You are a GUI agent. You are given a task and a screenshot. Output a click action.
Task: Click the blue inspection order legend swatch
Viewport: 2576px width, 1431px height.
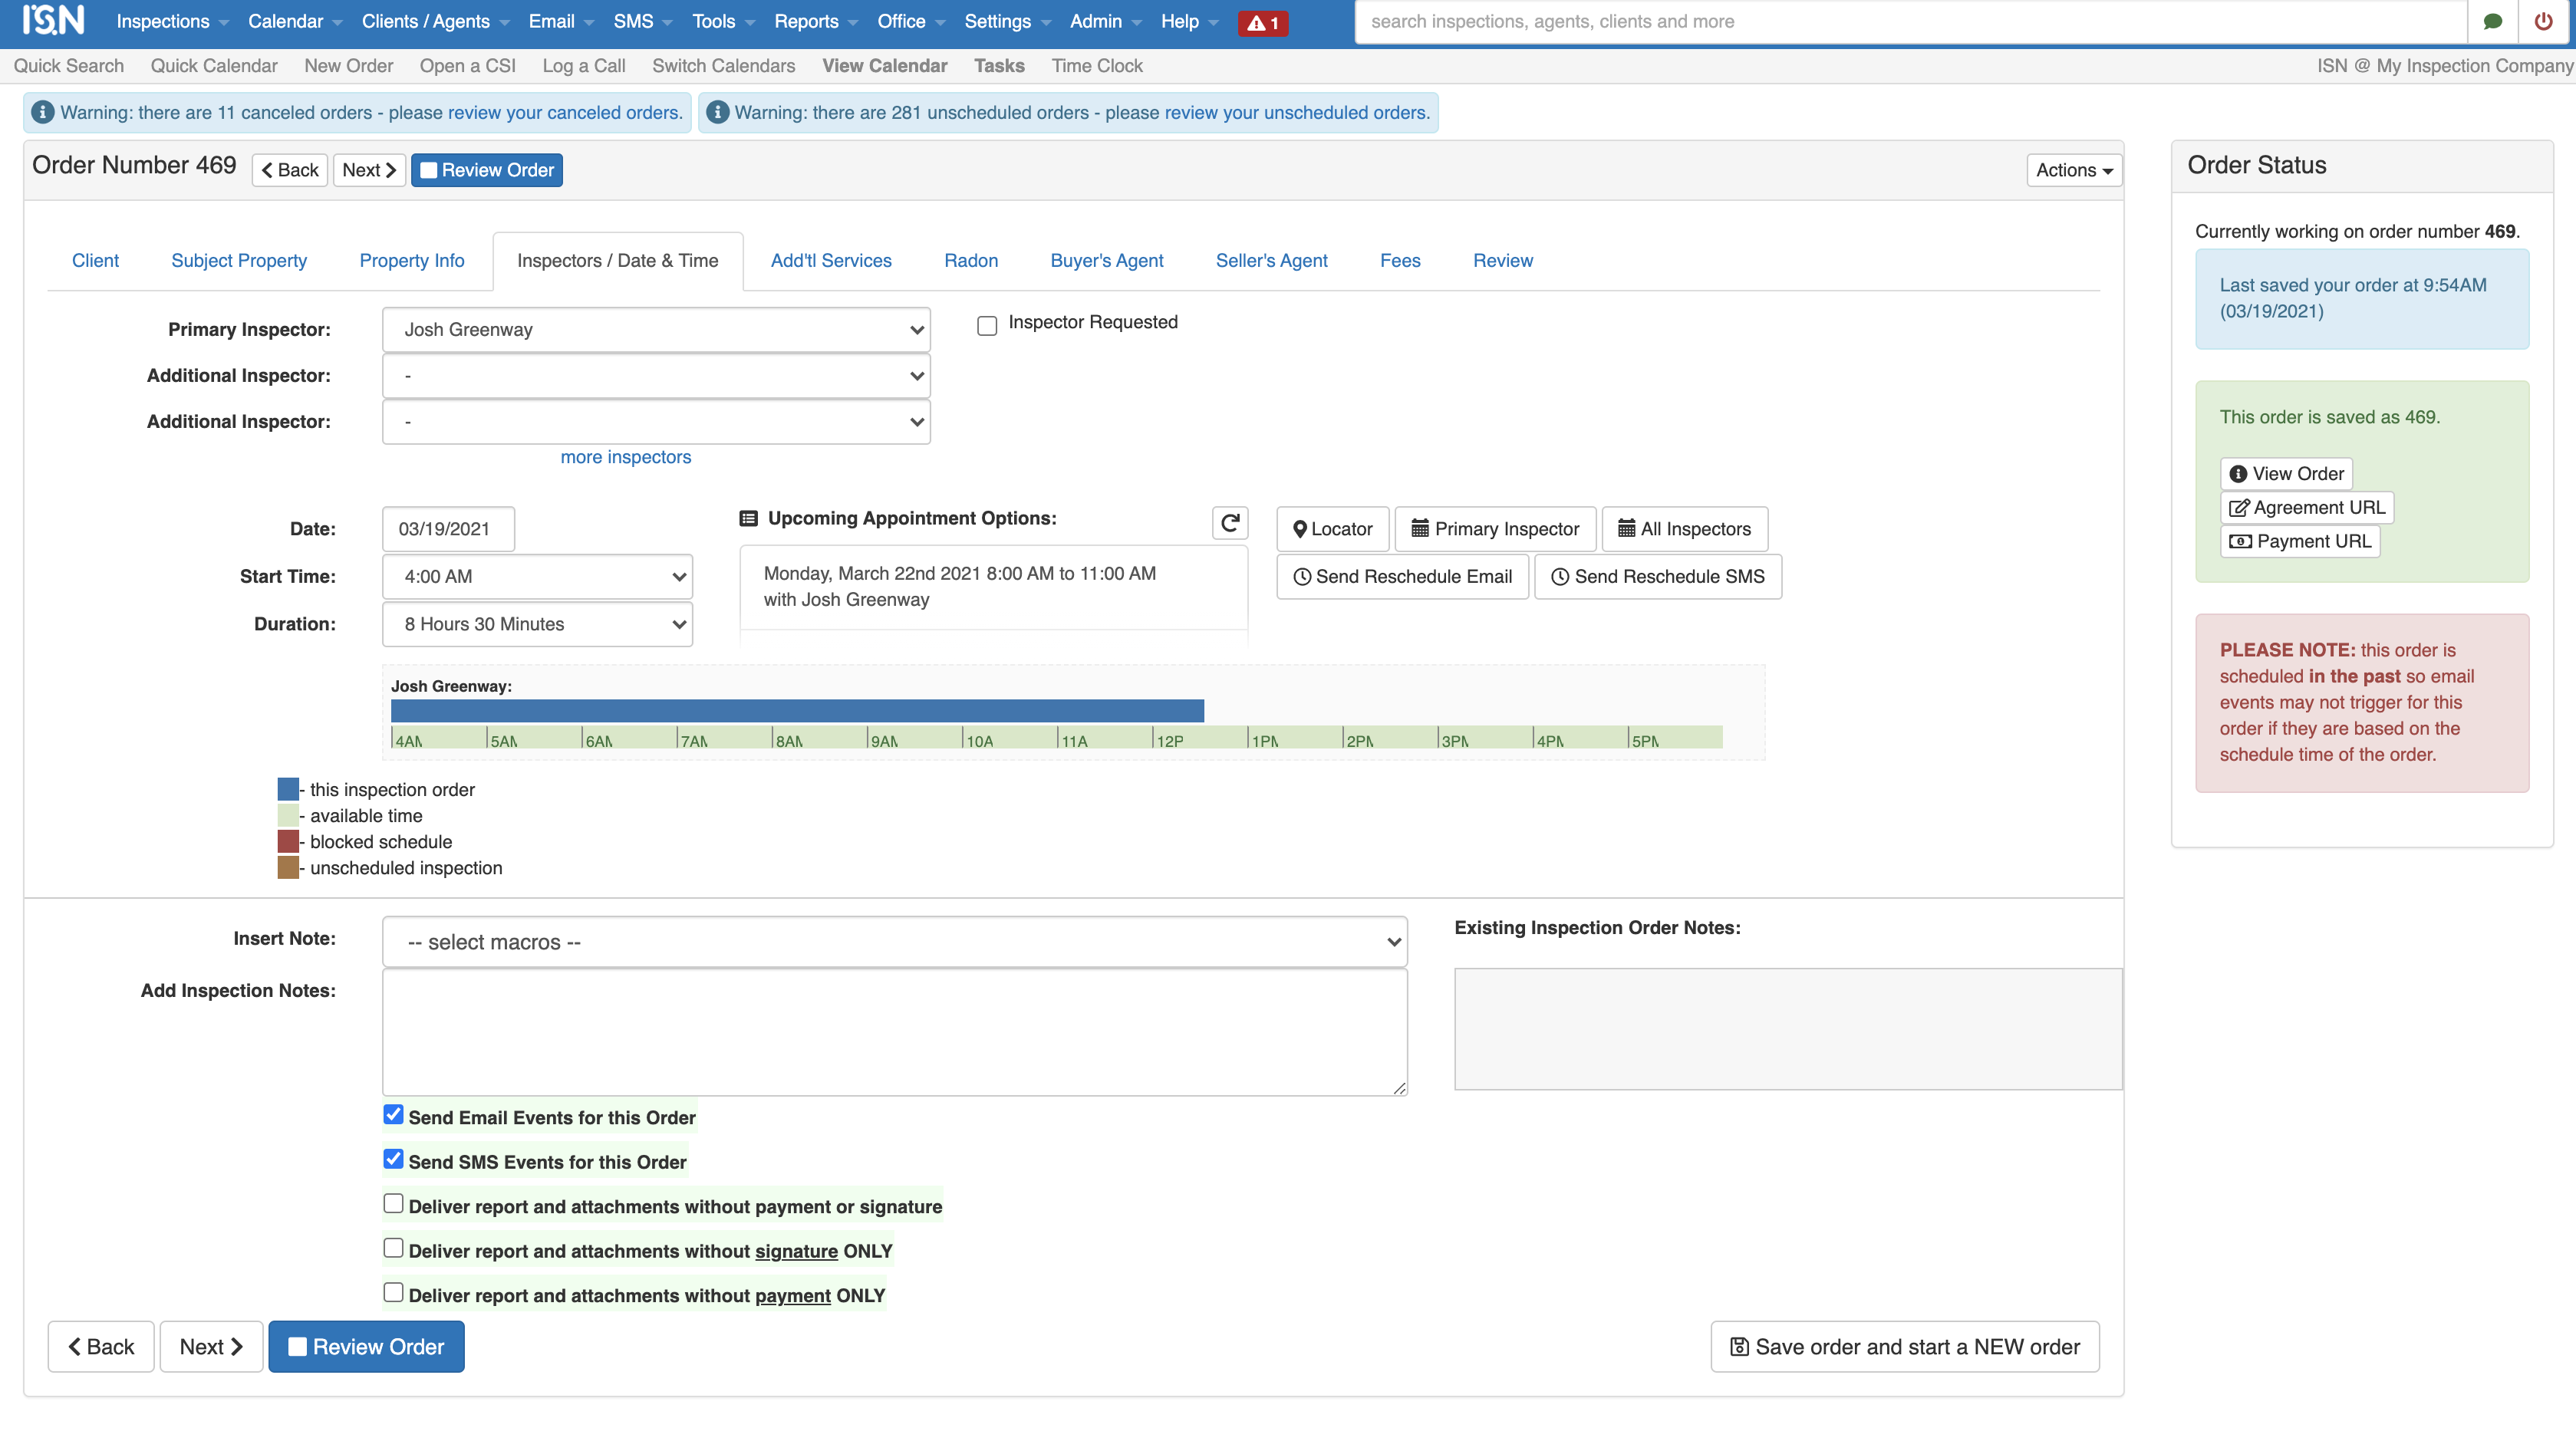coord(288,789)
